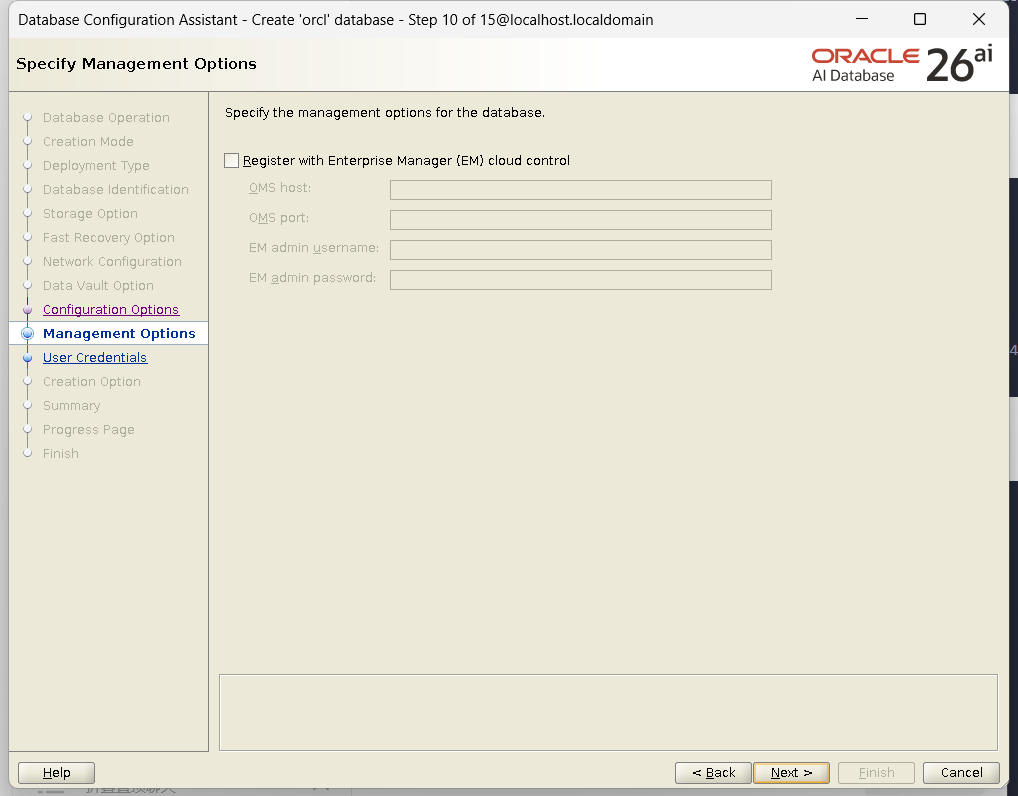Focus the EM admin password field
The image size is (1018, 796).
(580, 280)
